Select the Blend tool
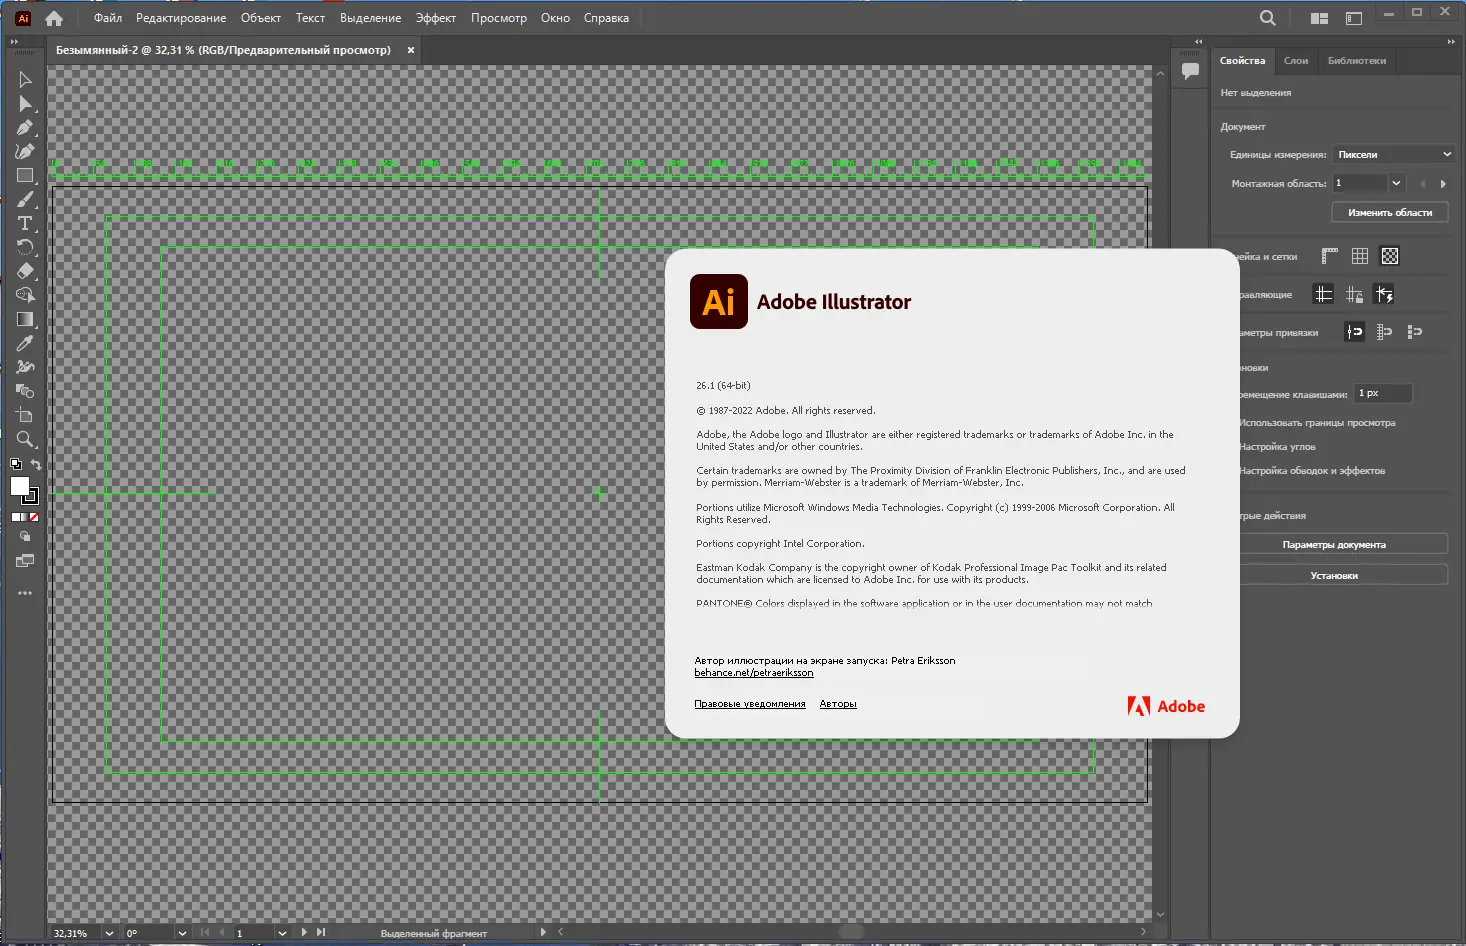This screenshot has width=1466, height=946. [25, 391]
